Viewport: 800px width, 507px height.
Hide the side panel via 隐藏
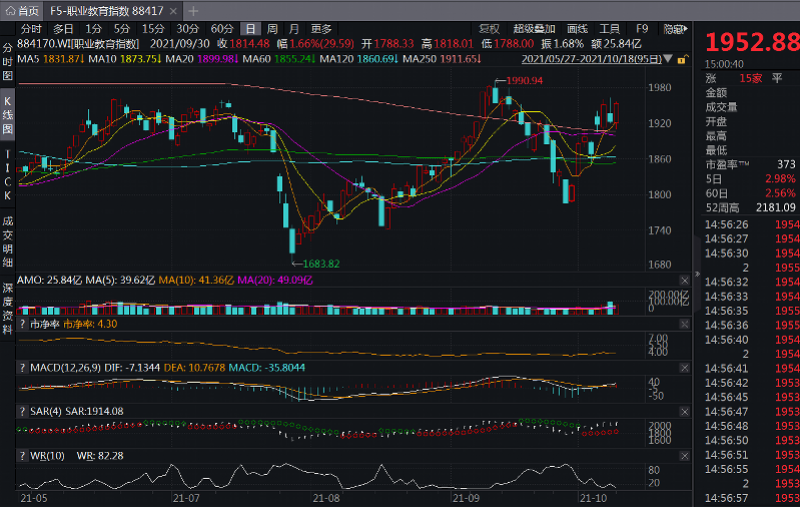click(675, 29)
